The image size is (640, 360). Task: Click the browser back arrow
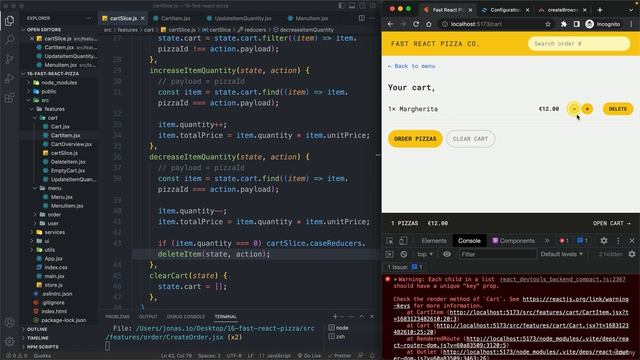point(391,24)
